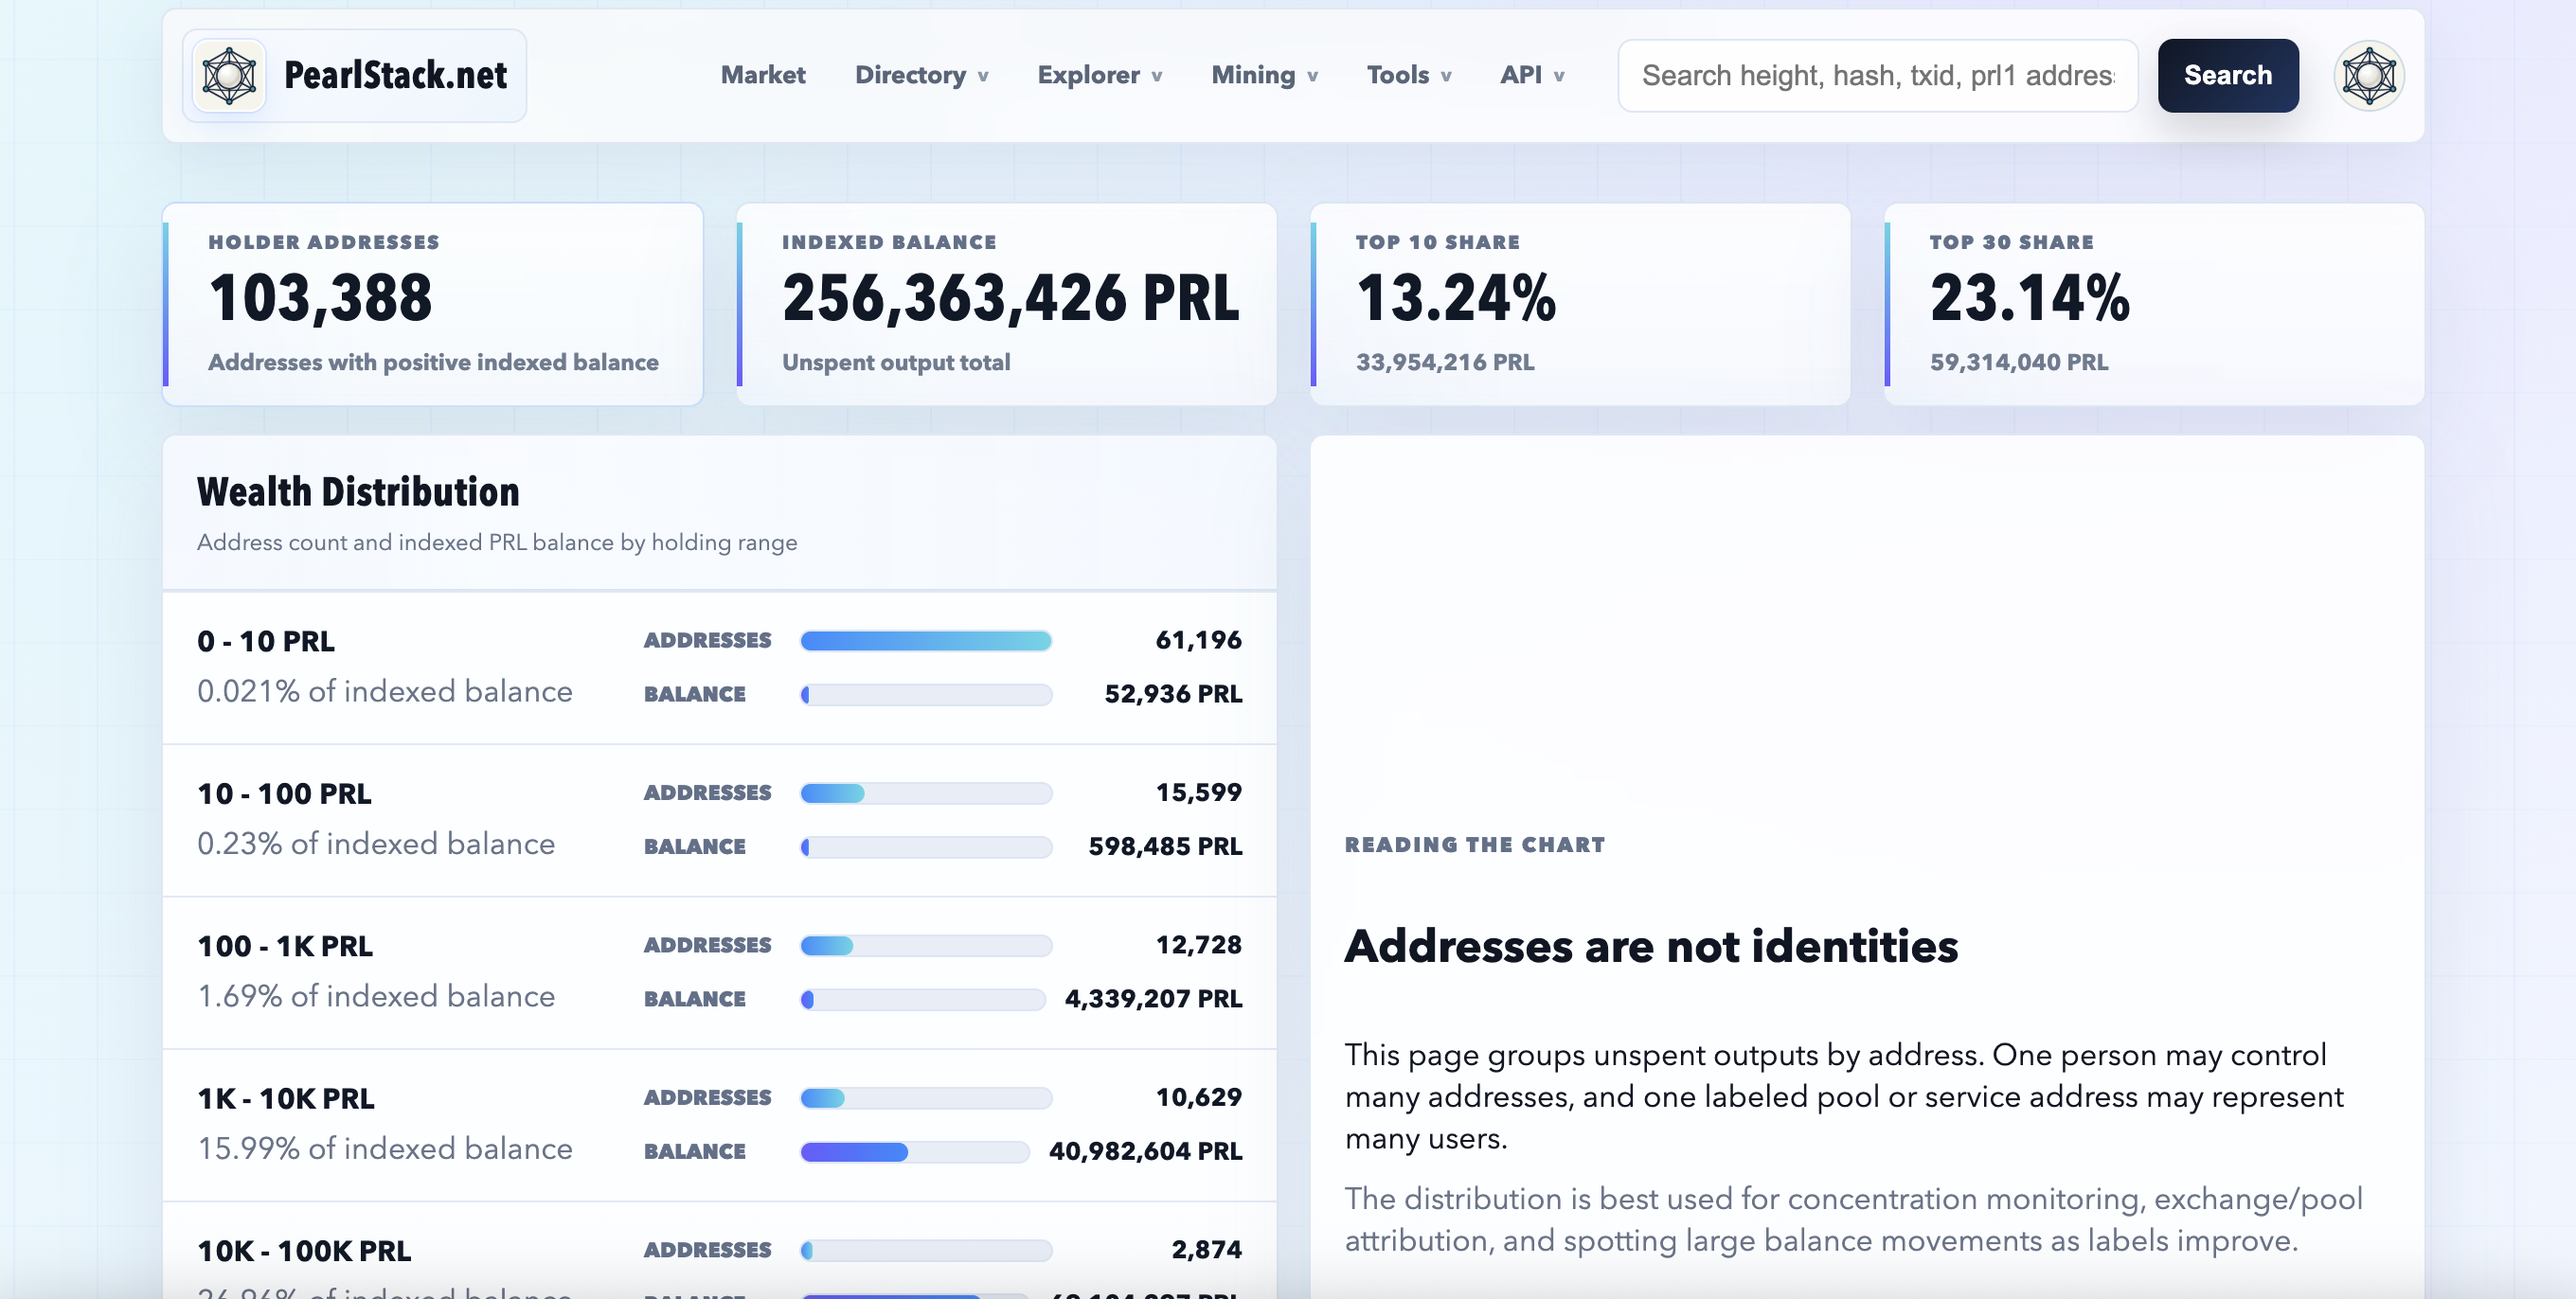Select the Indexed Balance card
2576x1299 pixels.
[x=1006, y=304]
